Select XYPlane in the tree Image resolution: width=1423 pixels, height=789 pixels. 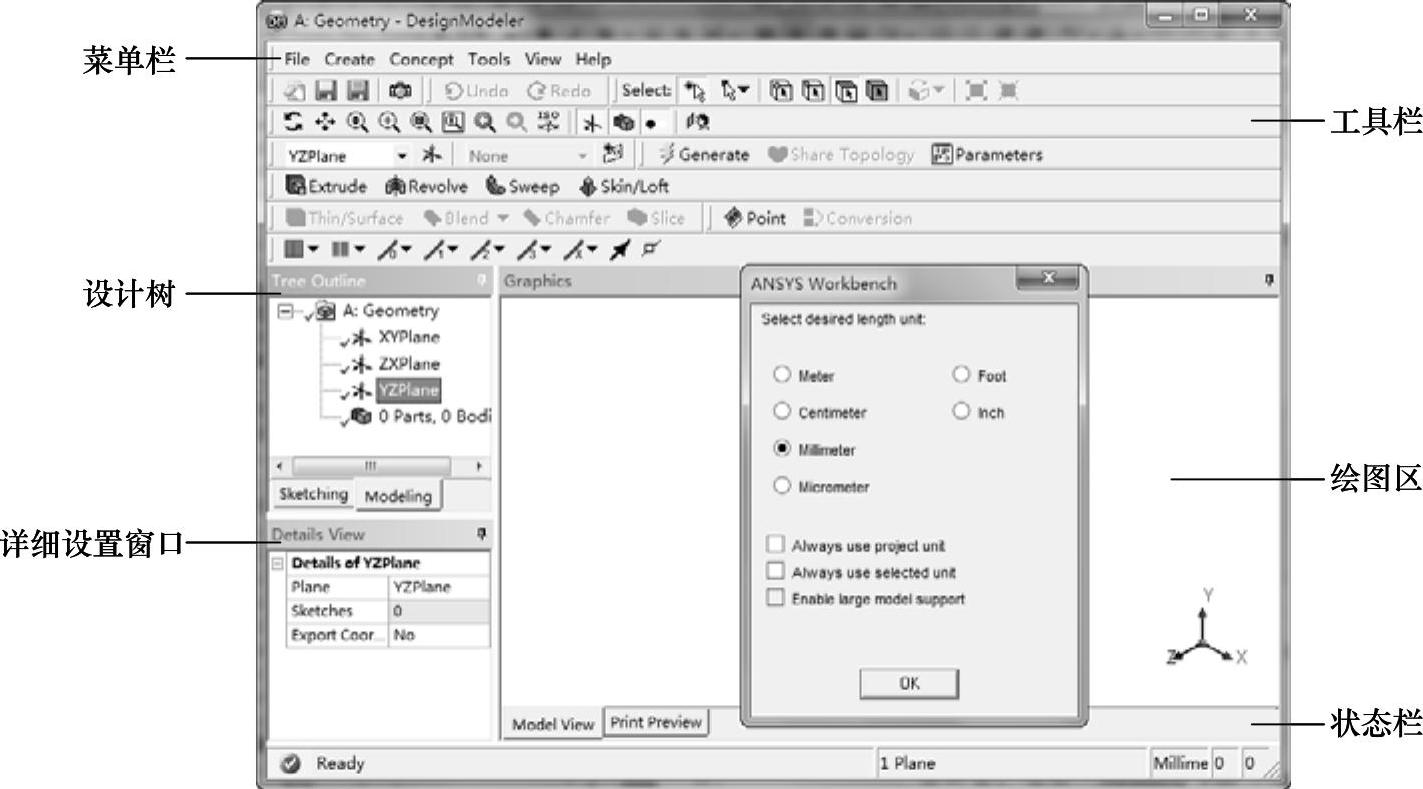(x=409, y=337)
